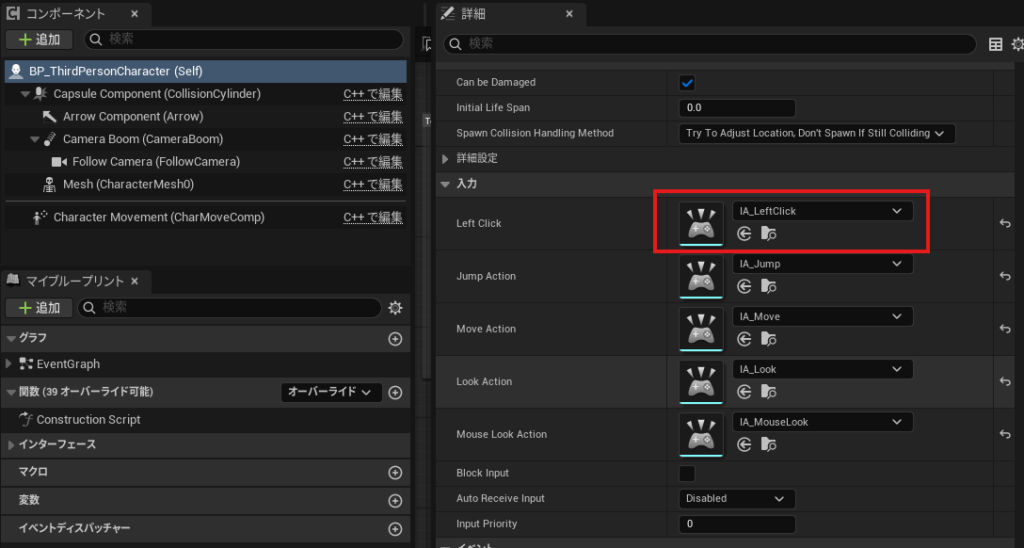Image resolution: width=1024 pixels, height=548 pixels.
Task: Open the IA_LeftClick asset dropdown
Action: [821, 211]
